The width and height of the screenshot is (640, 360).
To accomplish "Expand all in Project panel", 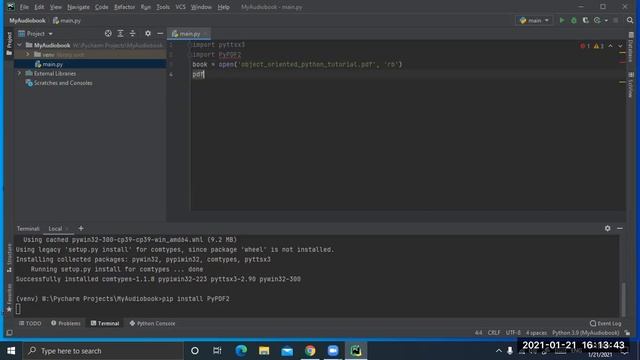I will pyautogui.click(x=120, y=33).
